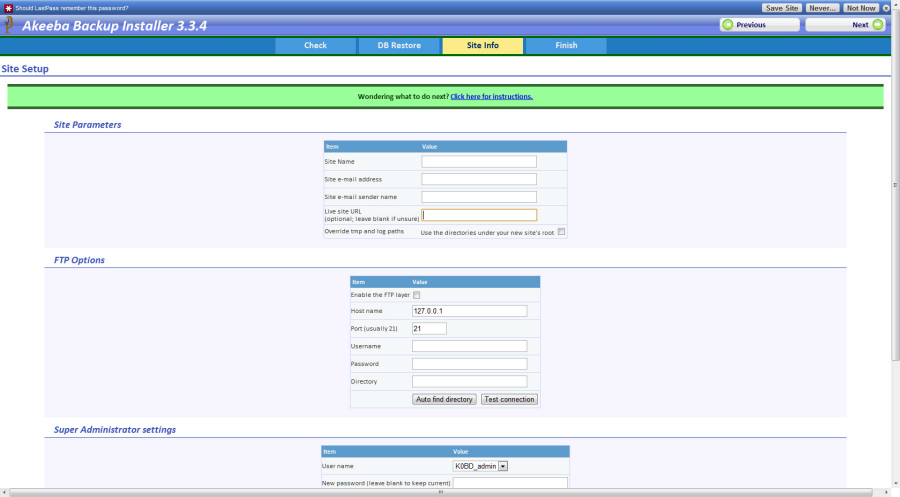Enable the FTP layer checkbox

[417, 295]
